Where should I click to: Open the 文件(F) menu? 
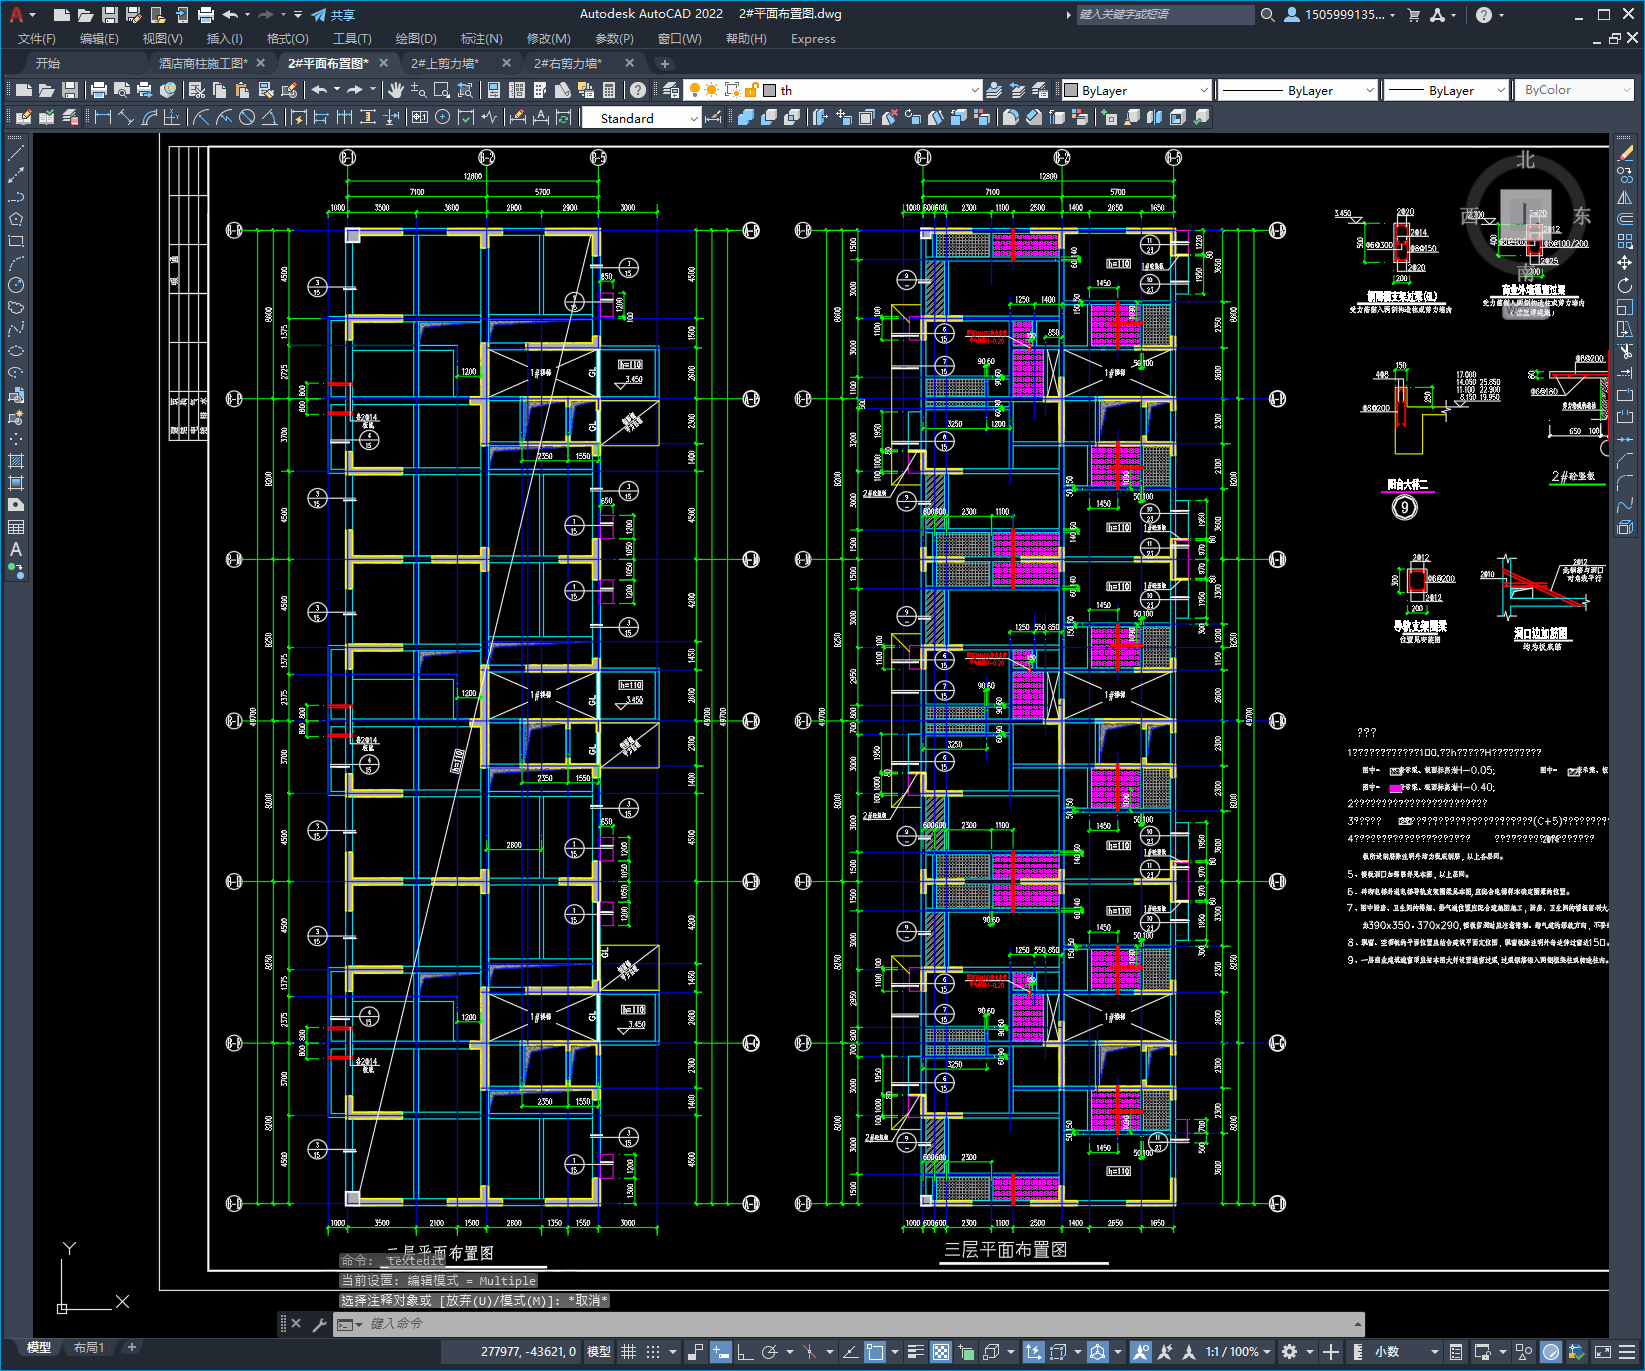point(37,39)
